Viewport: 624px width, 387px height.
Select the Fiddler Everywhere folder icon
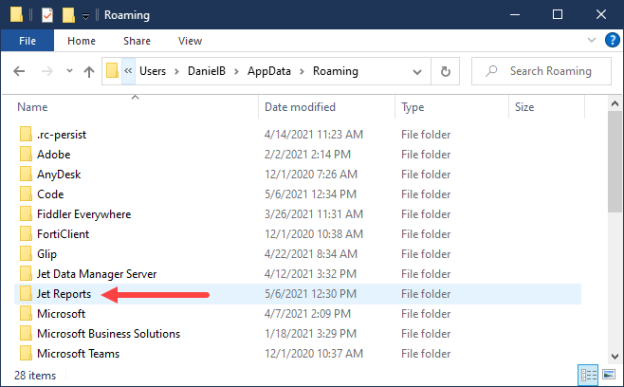tap(26, 214)
